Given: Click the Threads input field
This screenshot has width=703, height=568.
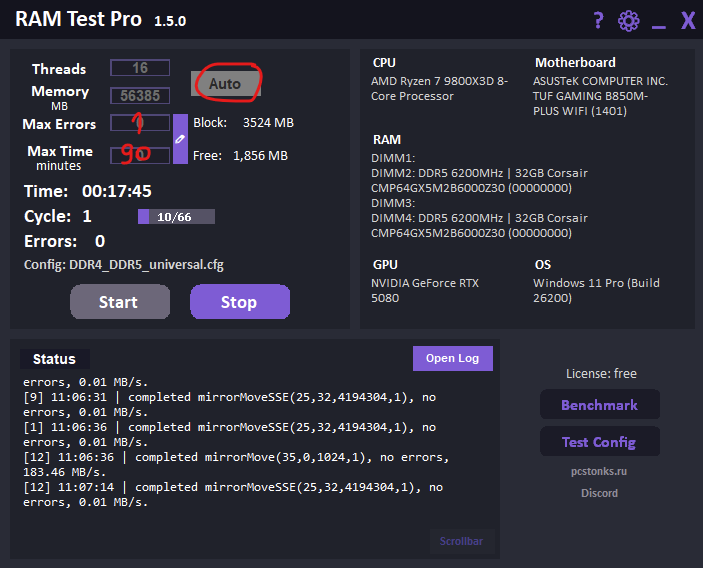Looking at the screenshot, I should coord(140,68).
